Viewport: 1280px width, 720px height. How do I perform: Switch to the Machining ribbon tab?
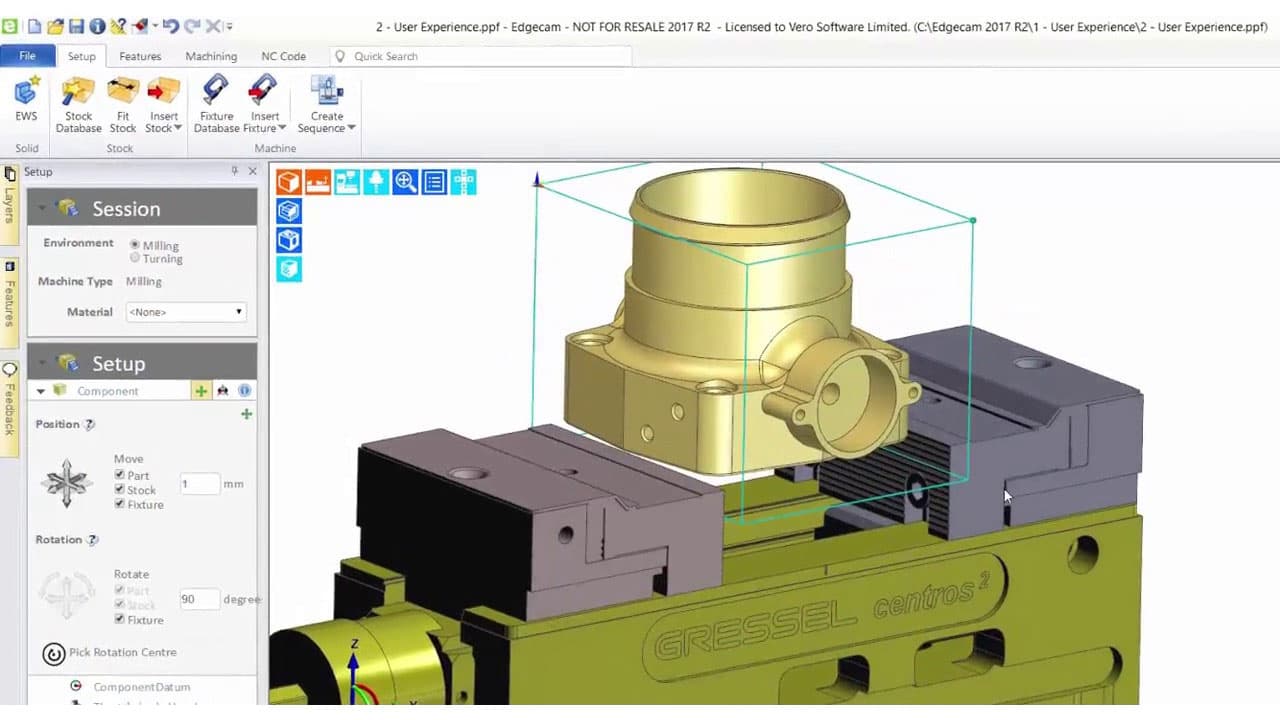[210, 56]
